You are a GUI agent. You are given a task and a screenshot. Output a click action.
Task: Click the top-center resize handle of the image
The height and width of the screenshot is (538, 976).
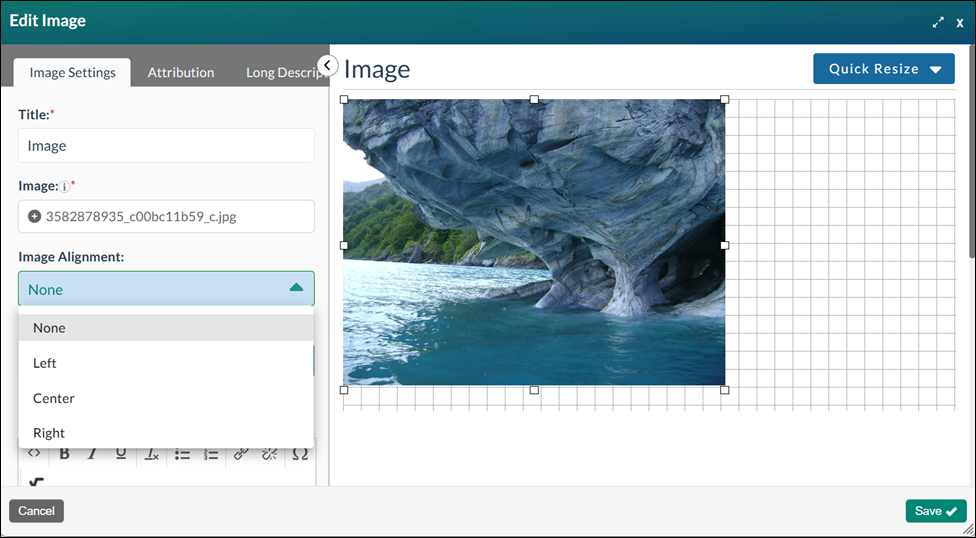[x=534, y=99]
